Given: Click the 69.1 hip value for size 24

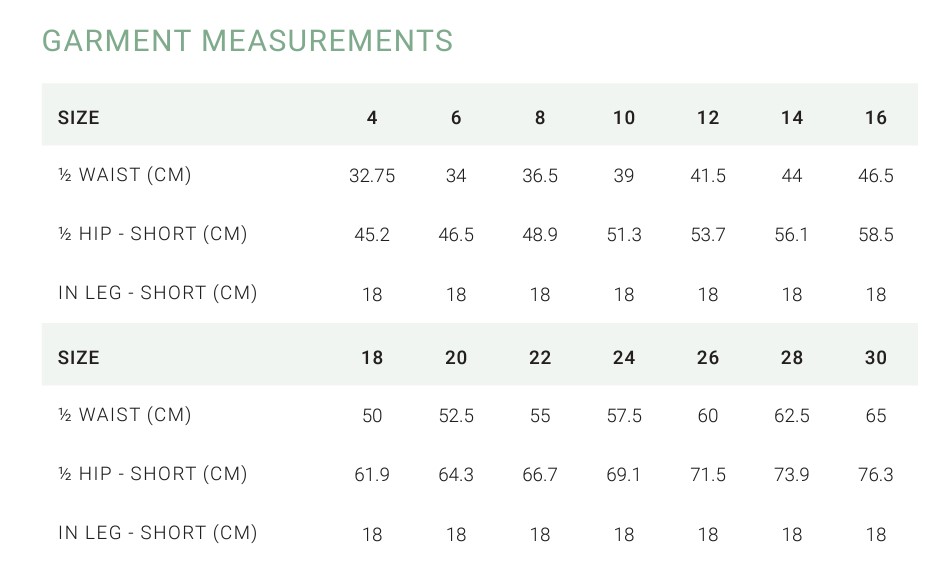Looking at the screenshot, I should 624,475.
